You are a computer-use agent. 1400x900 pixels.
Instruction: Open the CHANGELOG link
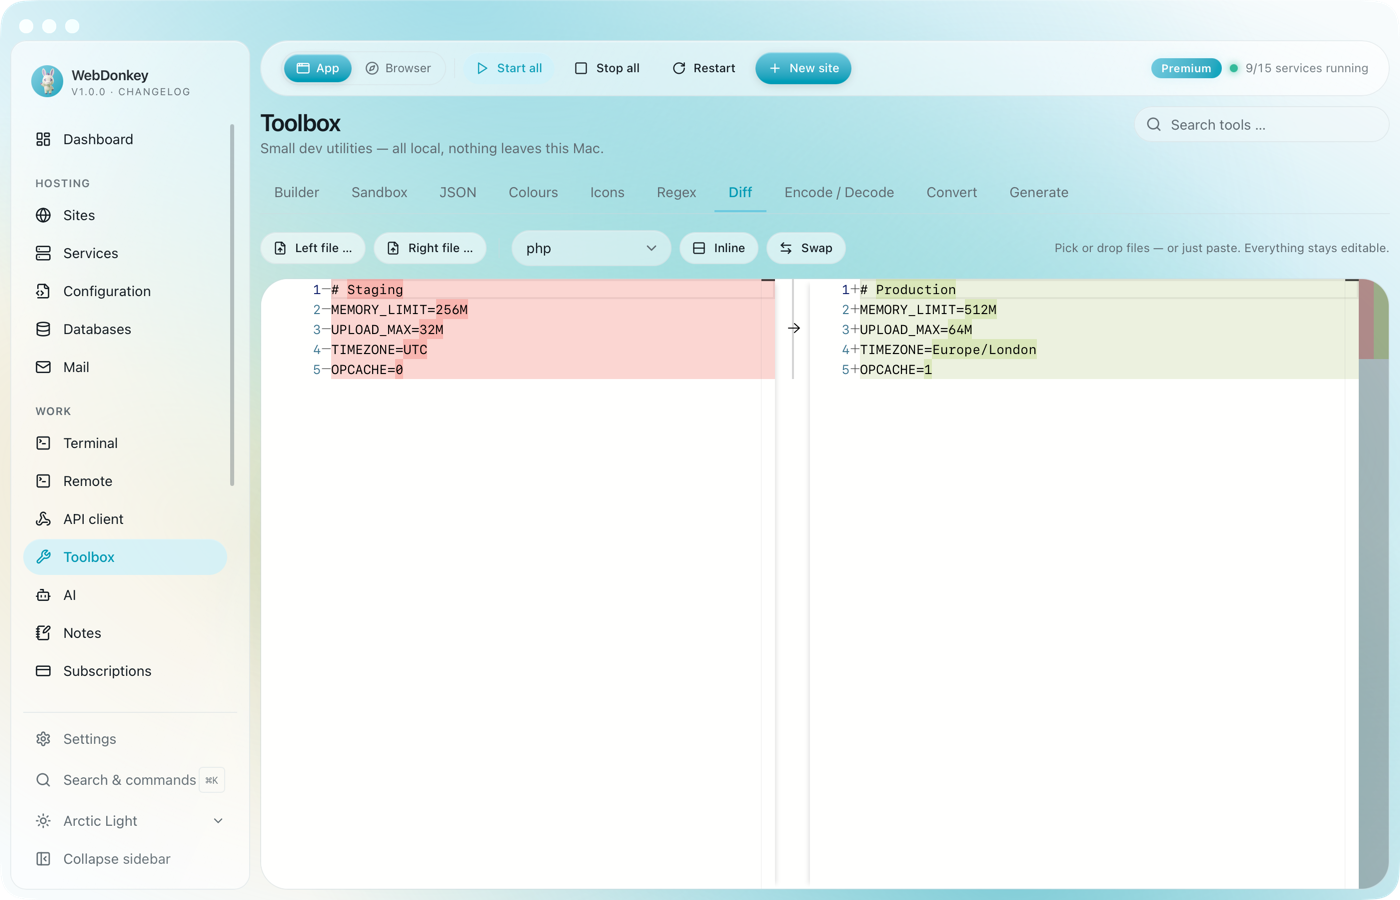[x=154, y=92]
